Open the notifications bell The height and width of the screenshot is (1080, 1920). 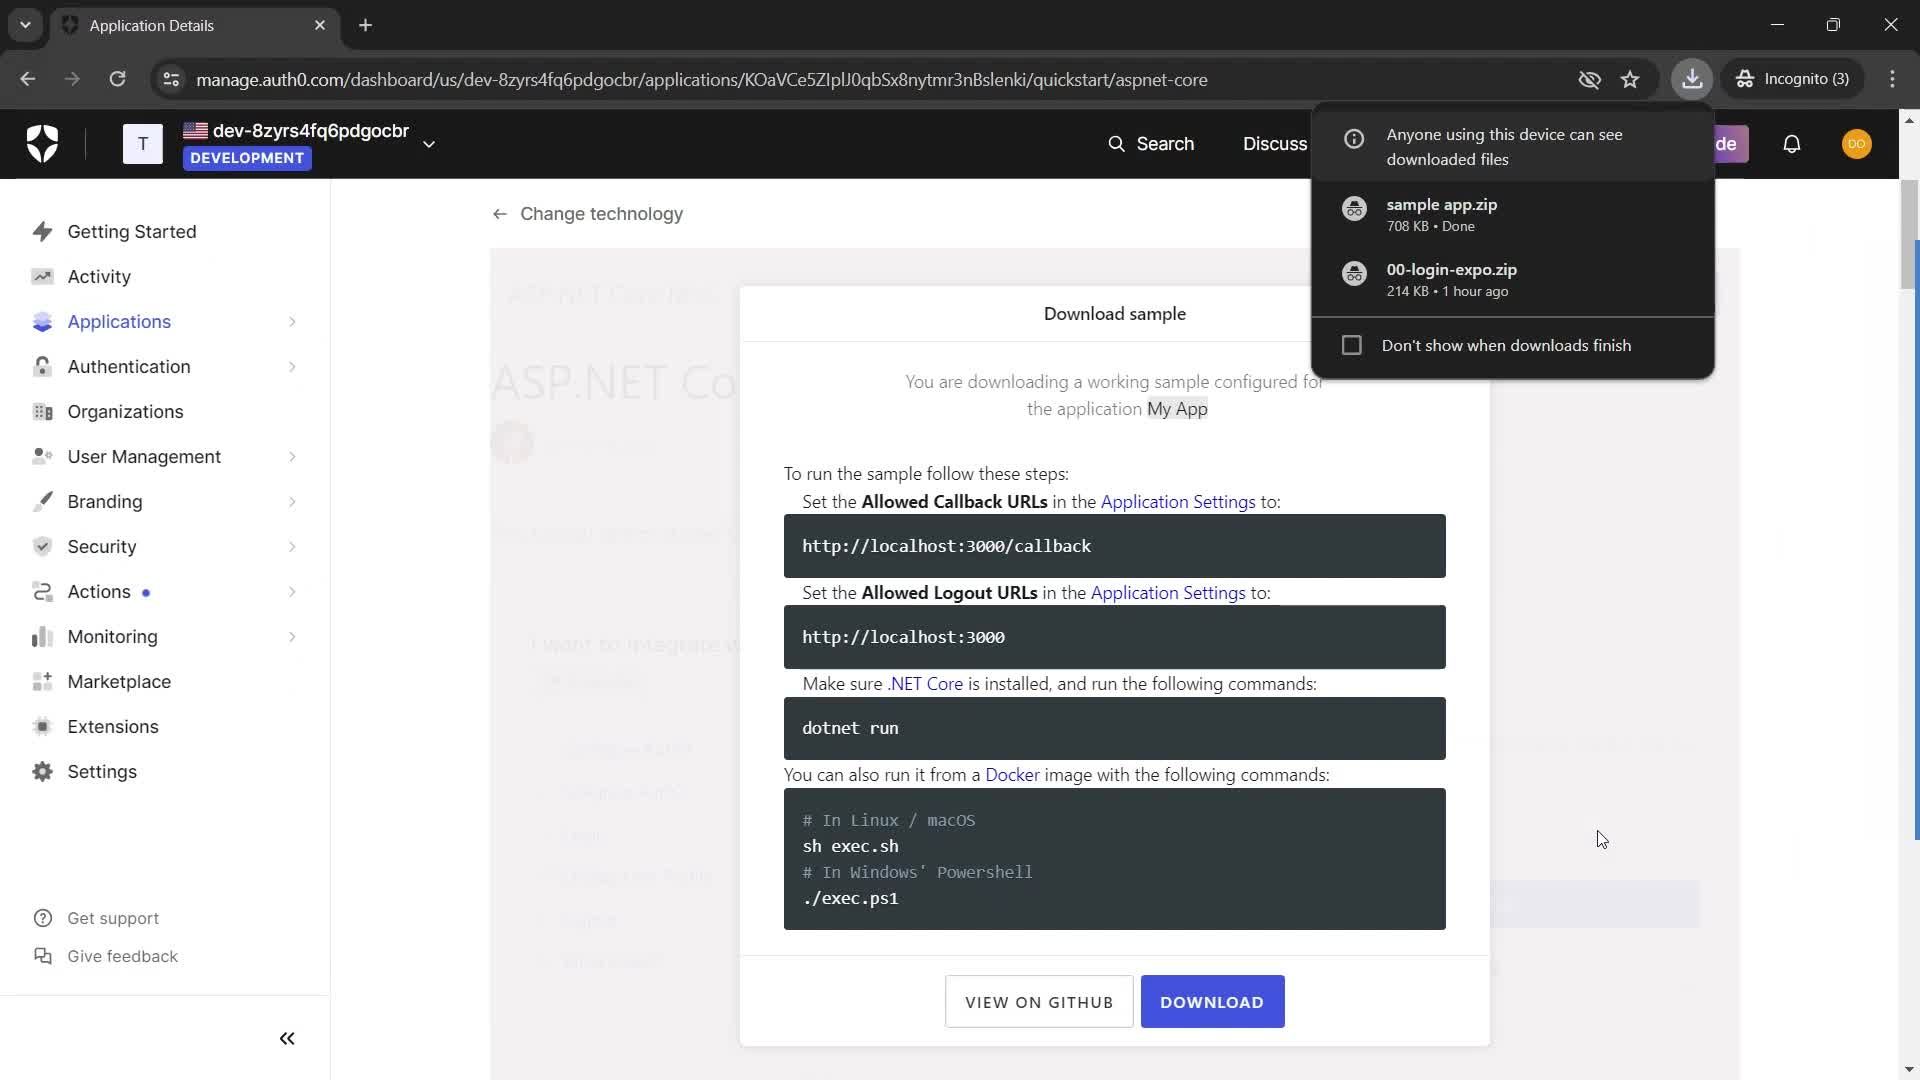(x=1792, y=144)
